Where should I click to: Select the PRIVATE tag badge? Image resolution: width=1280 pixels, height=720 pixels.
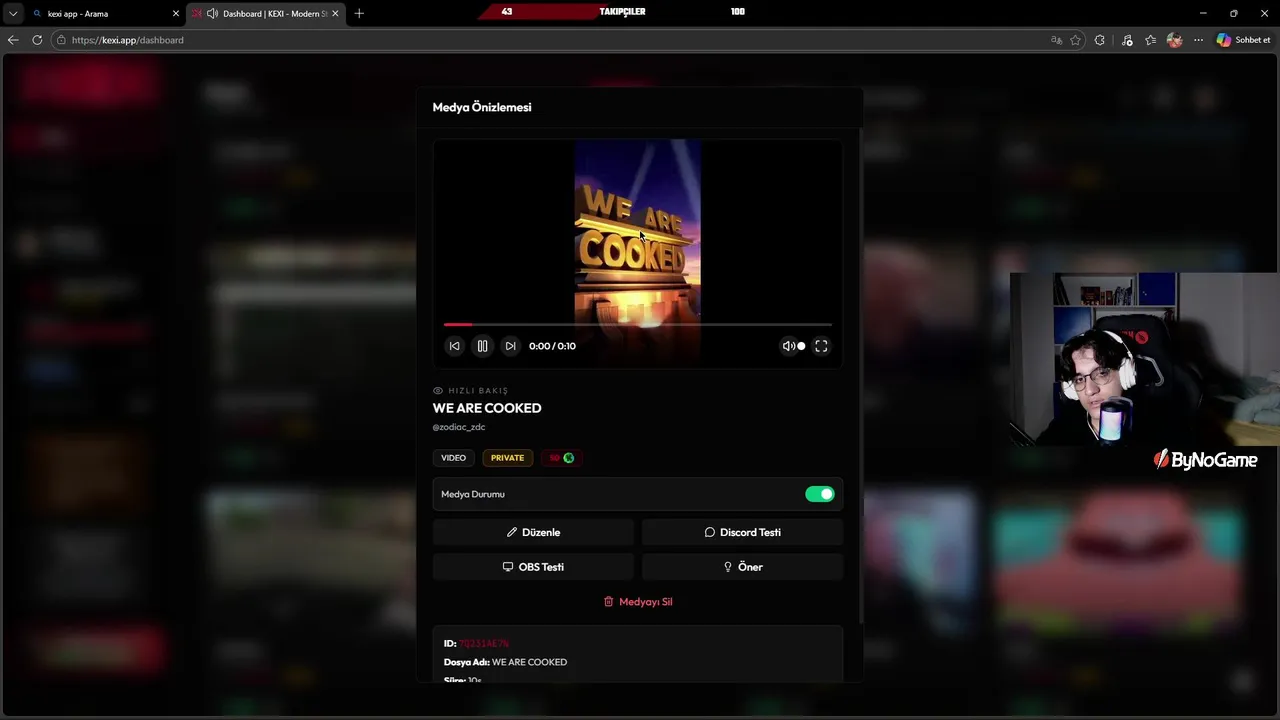point(507,458)
